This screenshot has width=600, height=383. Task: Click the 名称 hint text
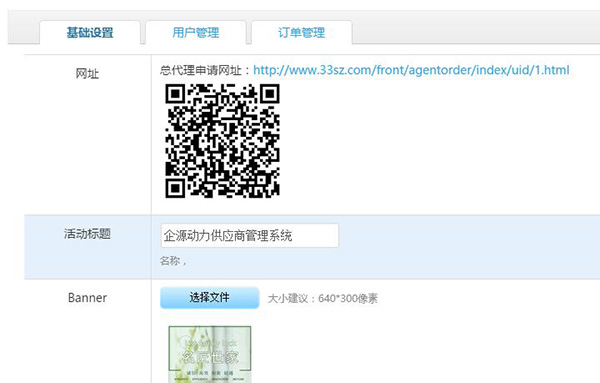tap(173, 261)
